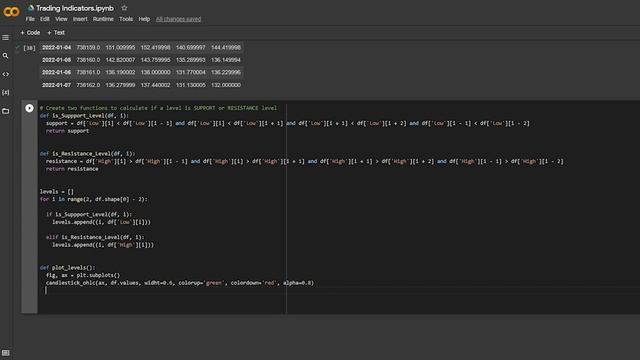Click the value 132.000000 in output table
This screenshot has height=360, width=640.
tap(226, 85)
